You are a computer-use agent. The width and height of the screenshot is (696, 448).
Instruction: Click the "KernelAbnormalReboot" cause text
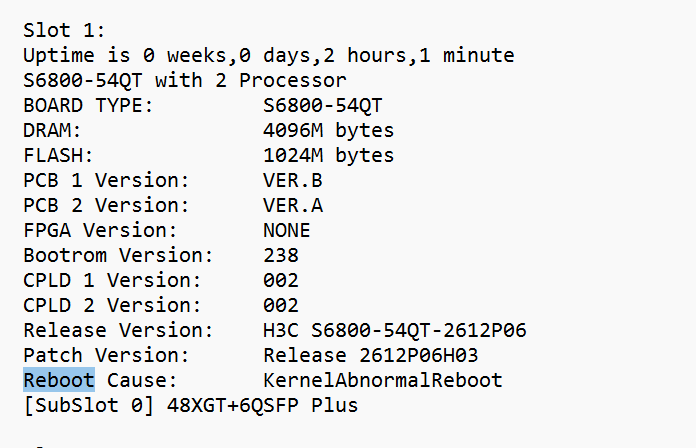[383, 380]
